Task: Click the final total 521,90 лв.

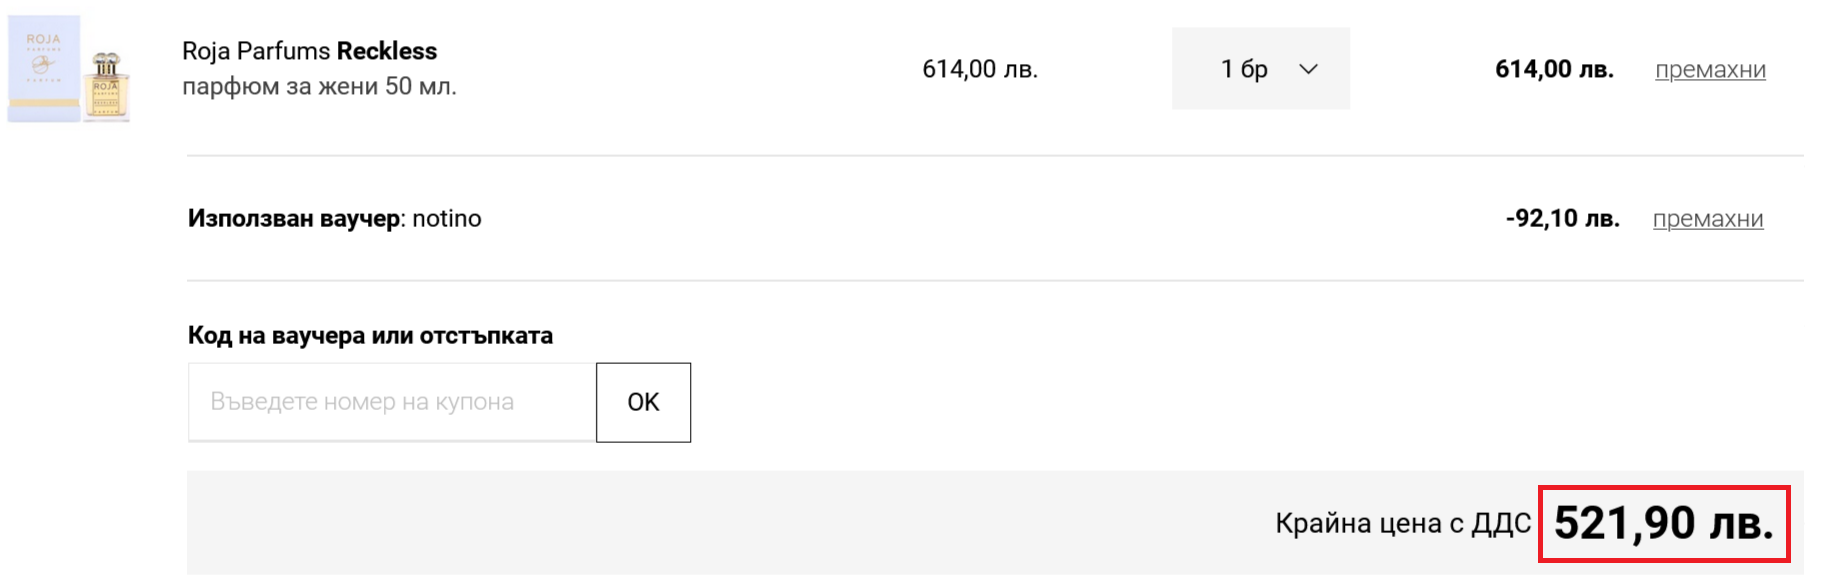Action: click(1663, 523)
